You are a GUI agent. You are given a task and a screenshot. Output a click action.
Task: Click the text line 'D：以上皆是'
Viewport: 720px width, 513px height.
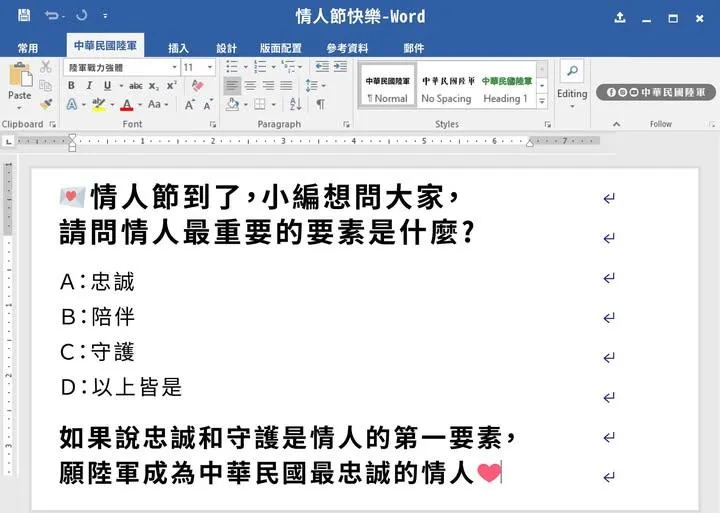(x=121, y=387)
